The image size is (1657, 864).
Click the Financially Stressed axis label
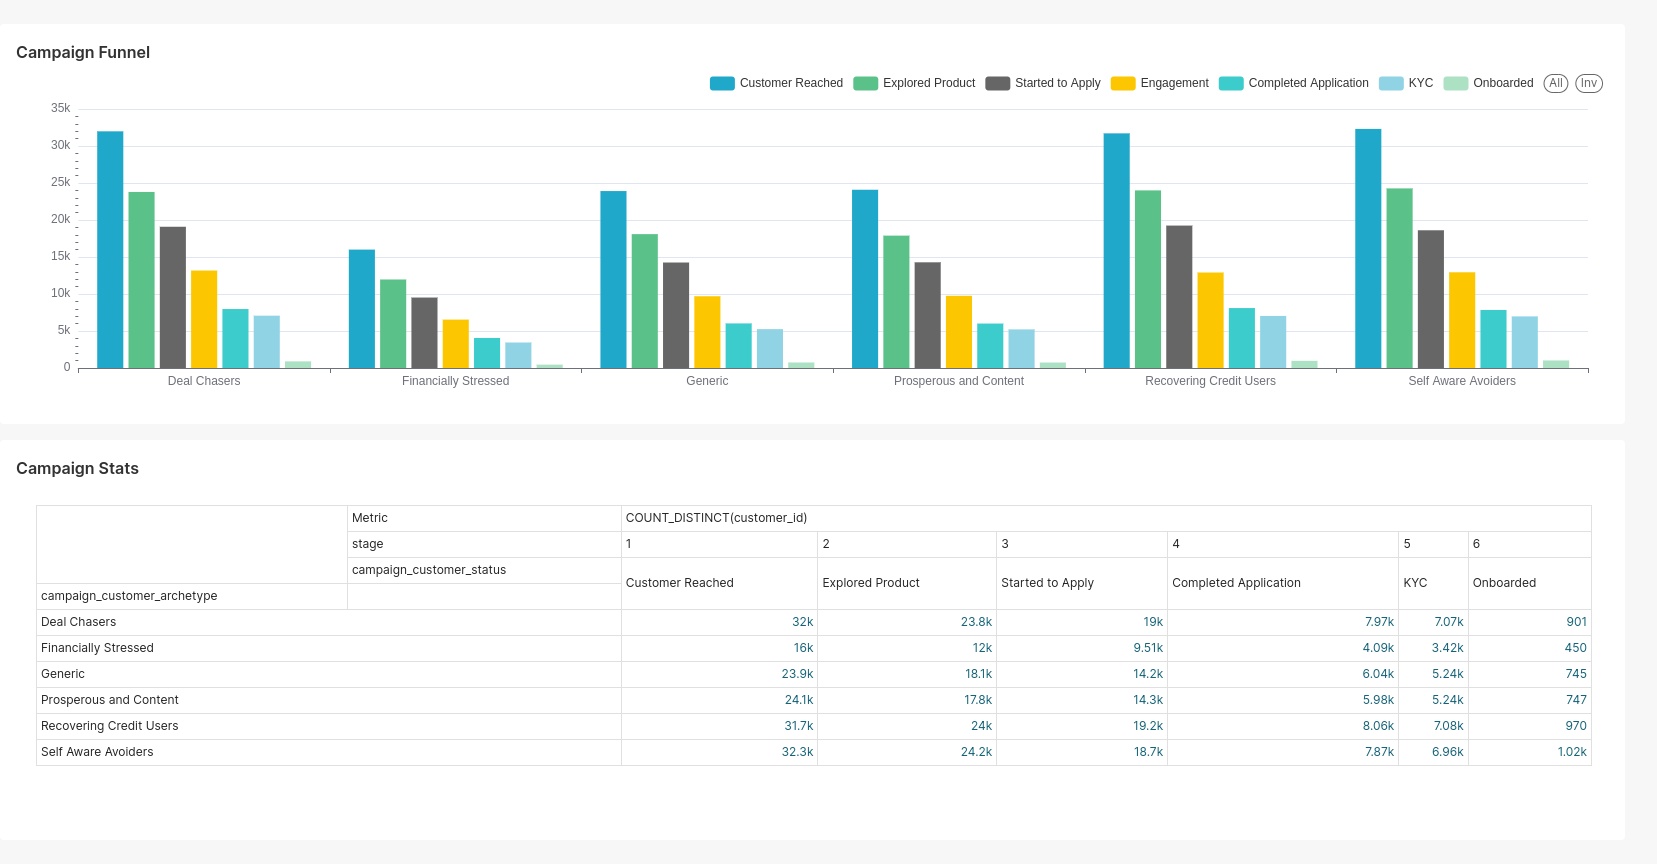(456, 381)
